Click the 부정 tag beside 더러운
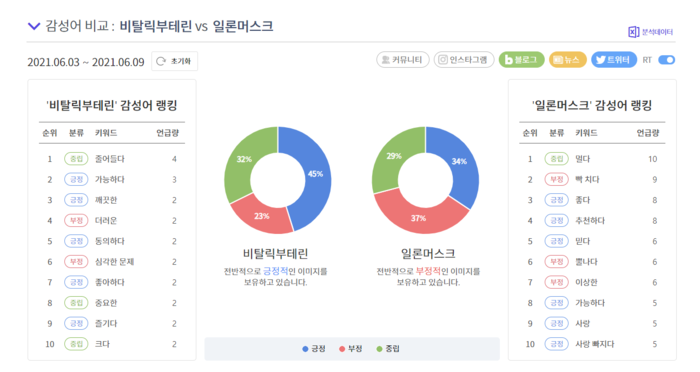Viewport: 700px width, 372px height. [76, 221]
